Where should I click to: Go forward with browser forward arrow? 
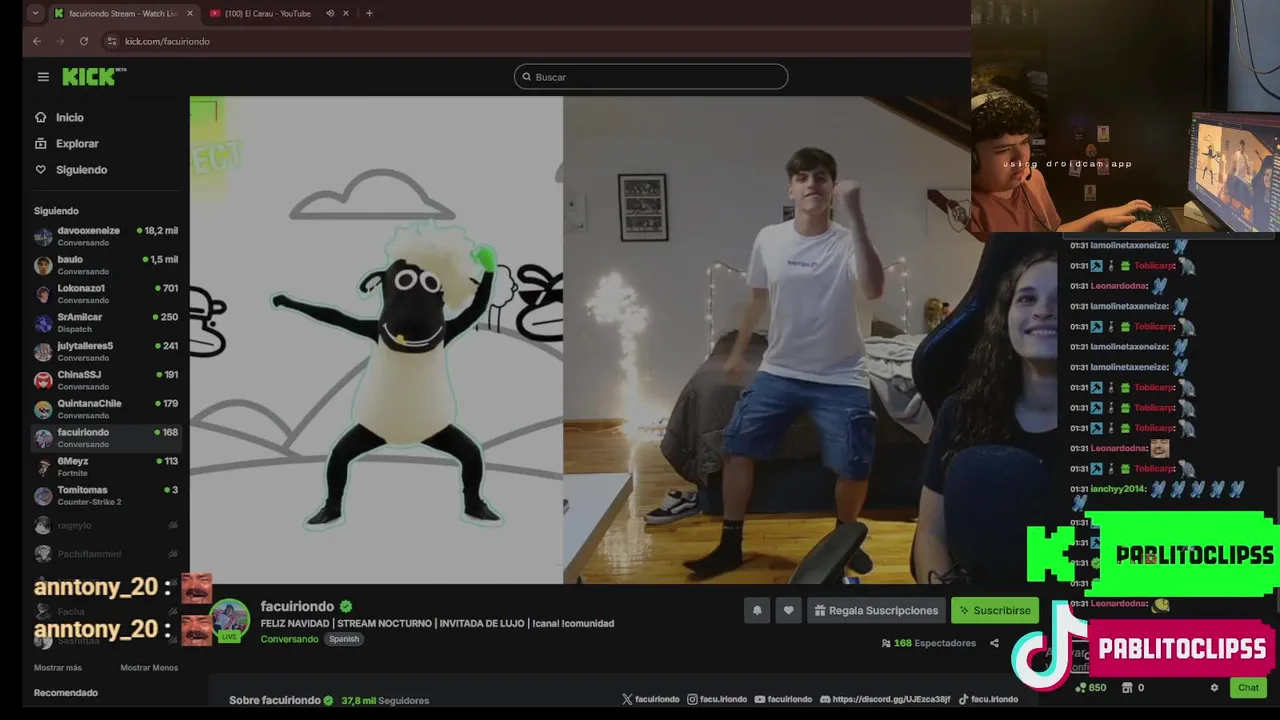(60, 41)
